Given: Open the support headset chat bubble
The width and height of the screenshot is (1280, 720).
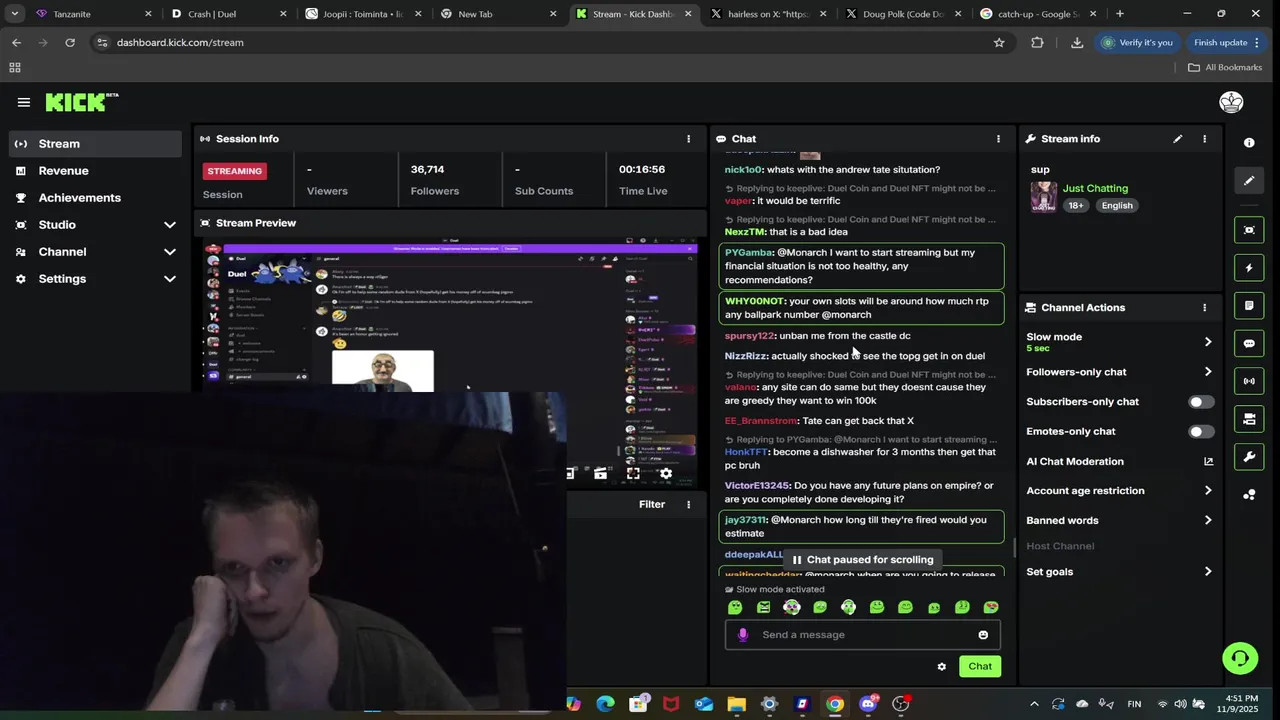Looking at the screenshot, I should 1240,658.
